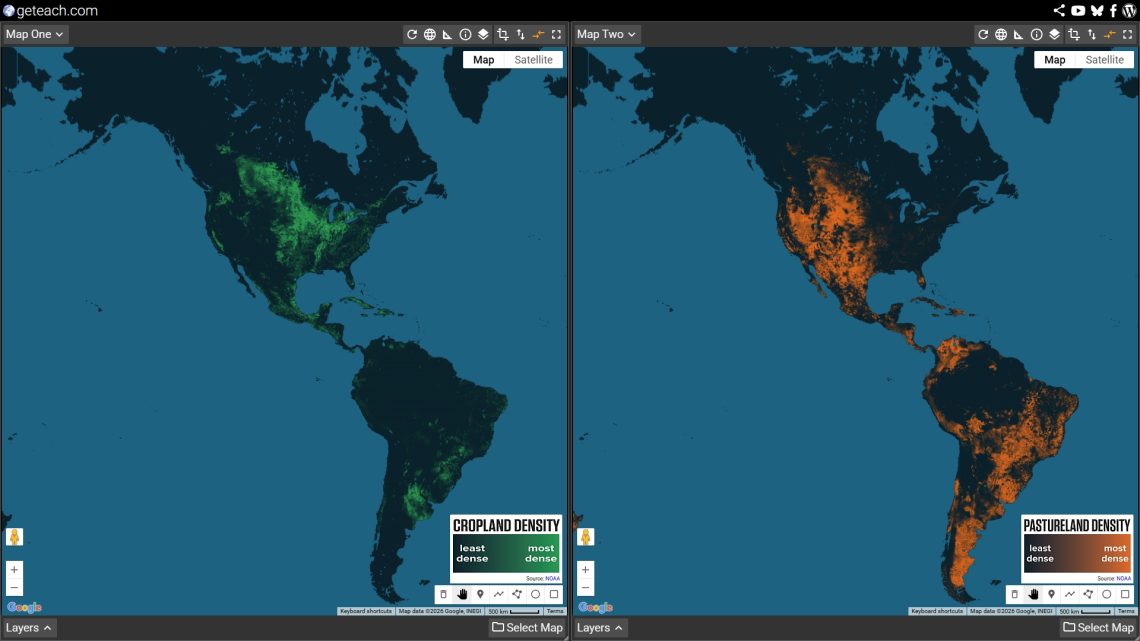Toggle the orange sync maps icon on Map One
1140x641 pixels.
pos(538,34)
